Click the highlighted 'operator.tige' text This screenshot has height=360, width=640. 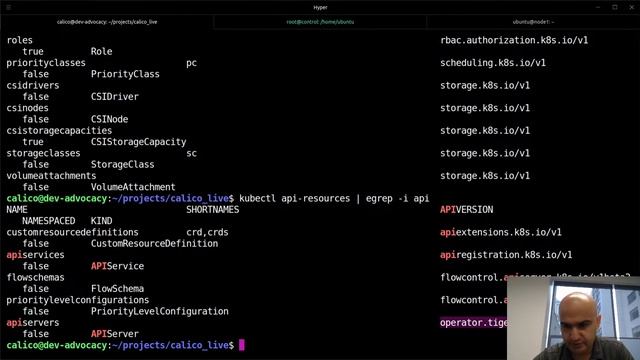[473, 322]
